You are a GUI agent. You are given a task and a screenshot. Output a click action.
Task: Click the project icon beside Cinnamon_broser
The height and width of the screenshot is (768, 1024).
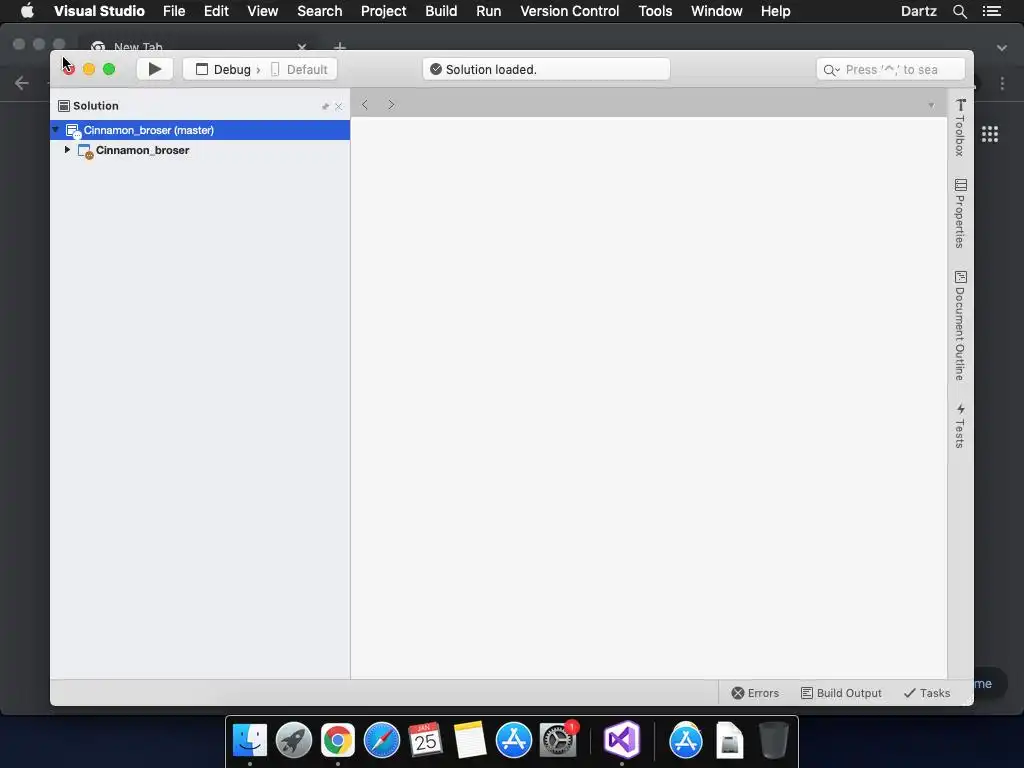(x=86, y=151)
